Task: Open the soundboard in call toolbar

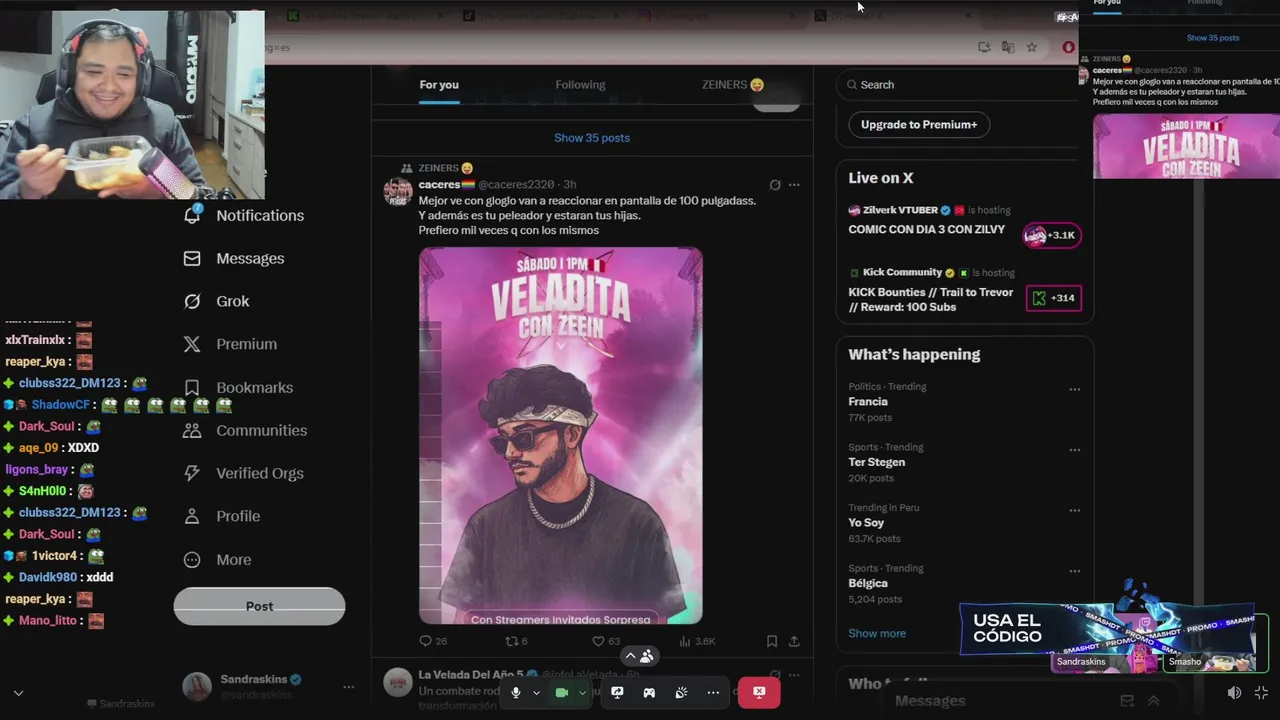Action: point(681,692)
